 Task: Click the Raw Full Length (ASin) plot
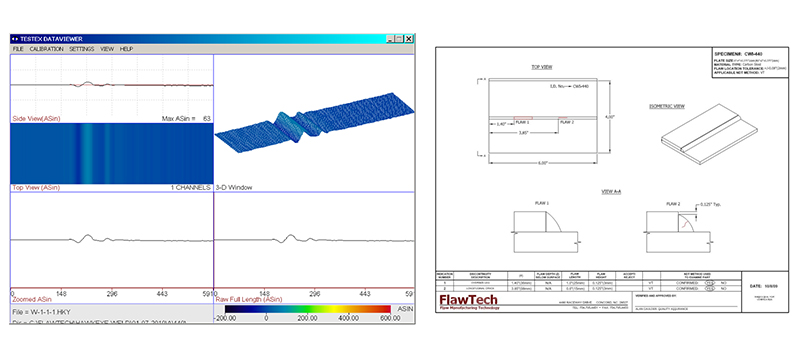pos(313,240)
